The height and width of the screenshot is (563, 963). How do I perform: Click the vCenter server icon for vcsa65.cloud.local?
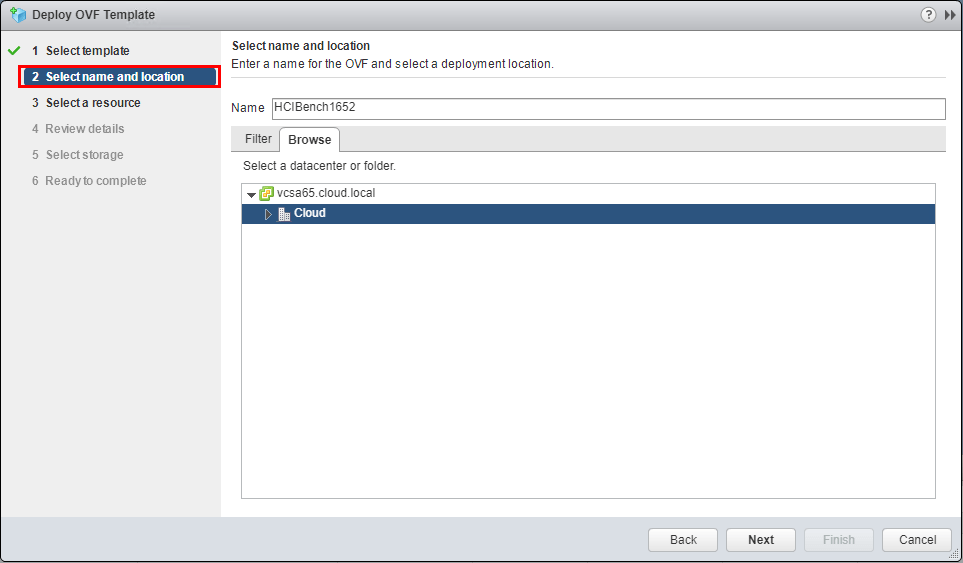266,194
